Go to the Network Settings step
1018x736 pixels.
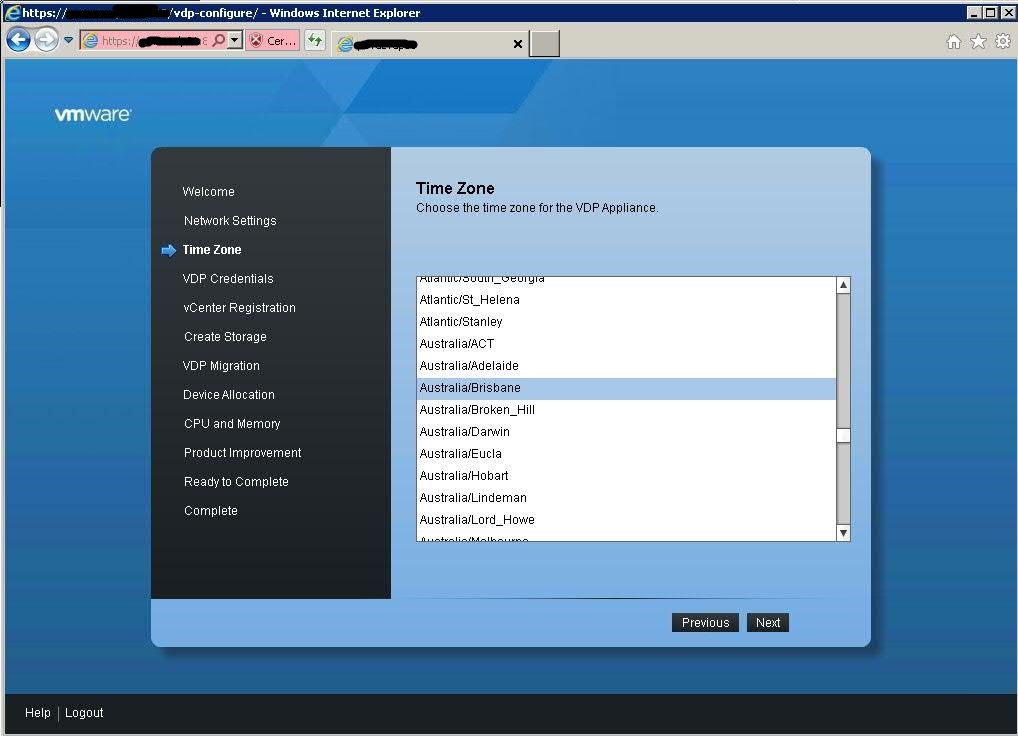(x=230, y=221)
